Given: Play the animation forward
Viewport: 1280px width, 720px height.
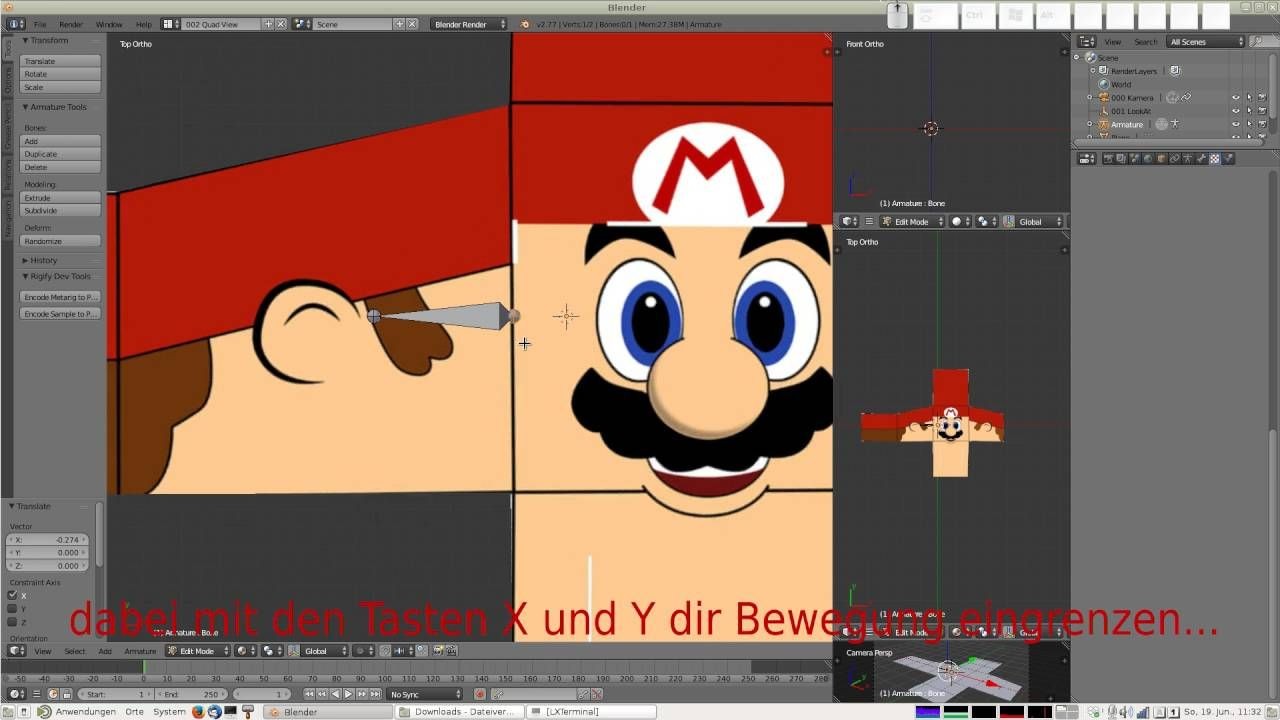Looking at the screenshot, I should click(348, 694).
